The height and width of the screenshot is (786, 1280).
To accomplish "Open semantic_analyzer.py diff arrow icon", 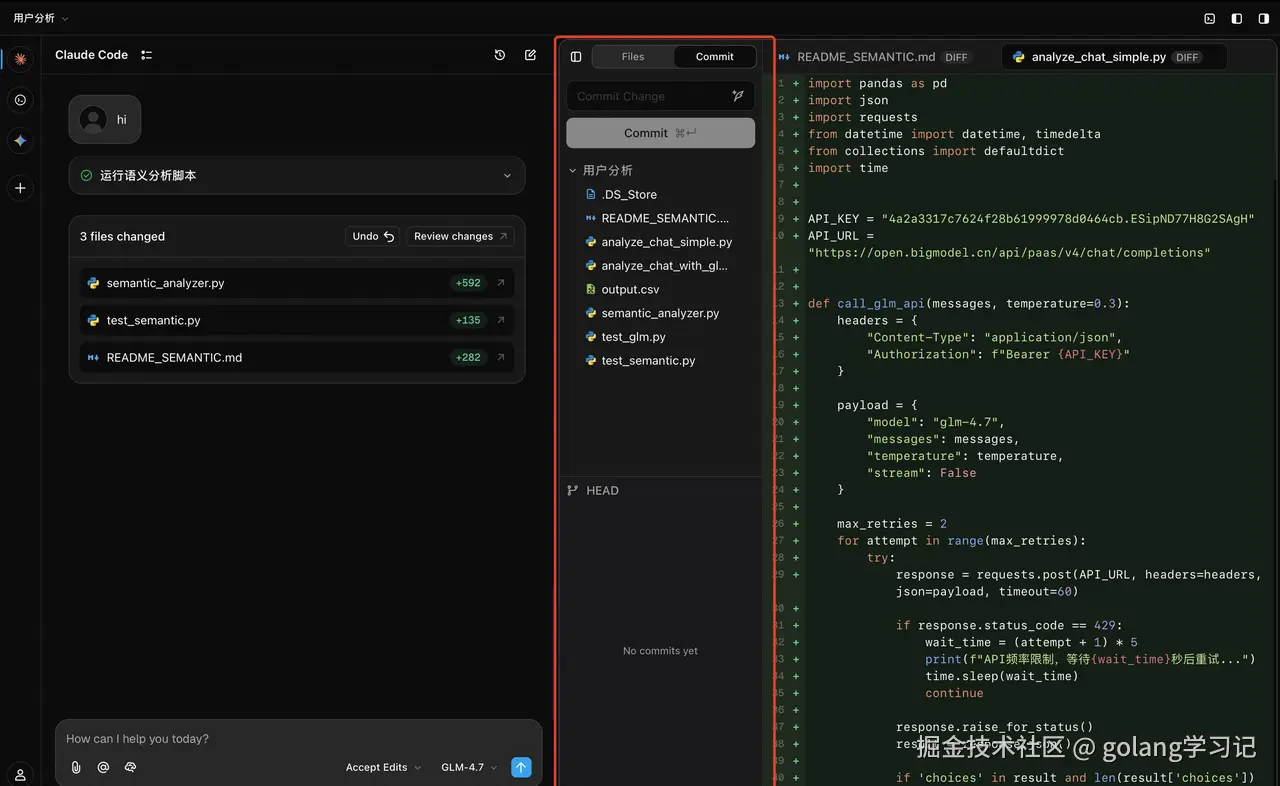I will tap(501, 283).
